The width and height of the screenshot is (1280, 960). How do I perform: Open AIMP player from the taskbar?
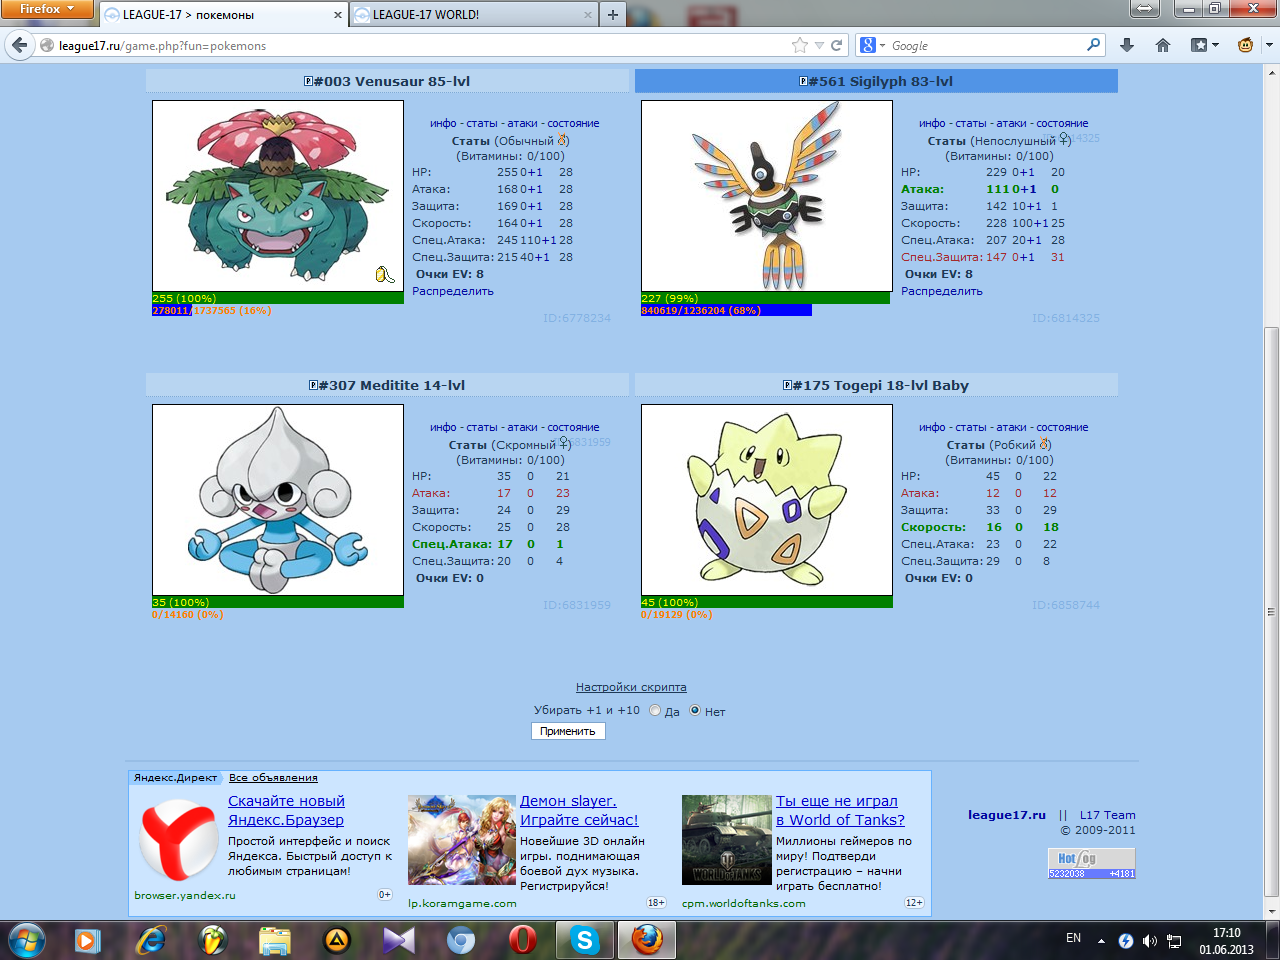tap(337, 940)
